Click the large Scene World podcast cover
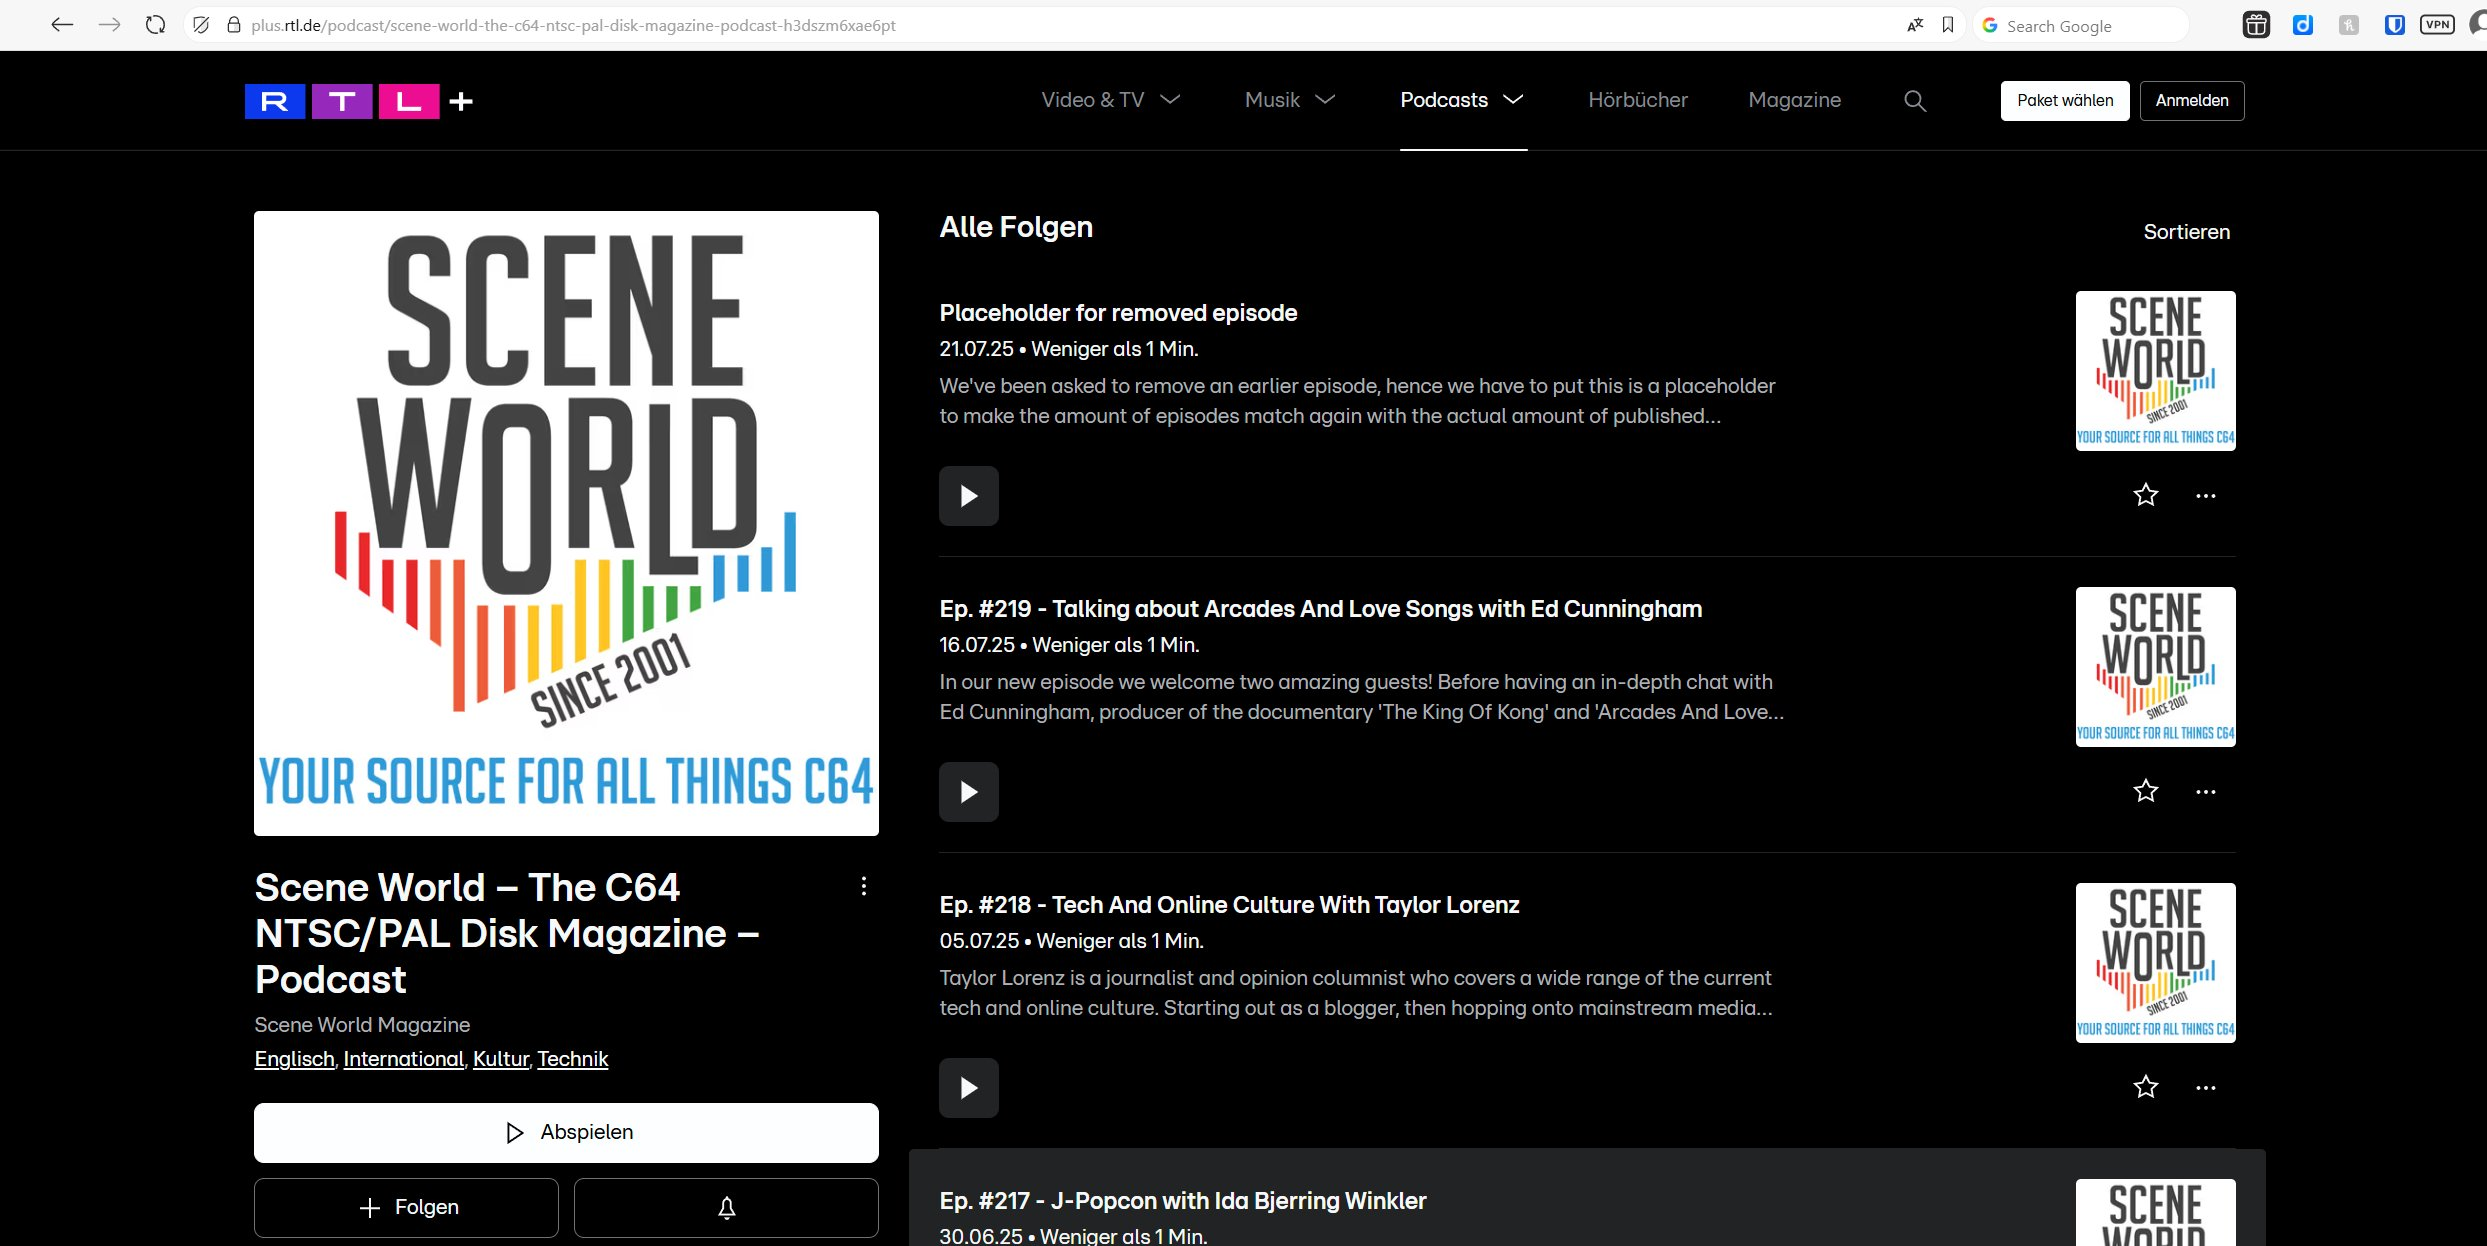The image size is (2487, 1246). (566, 523)
